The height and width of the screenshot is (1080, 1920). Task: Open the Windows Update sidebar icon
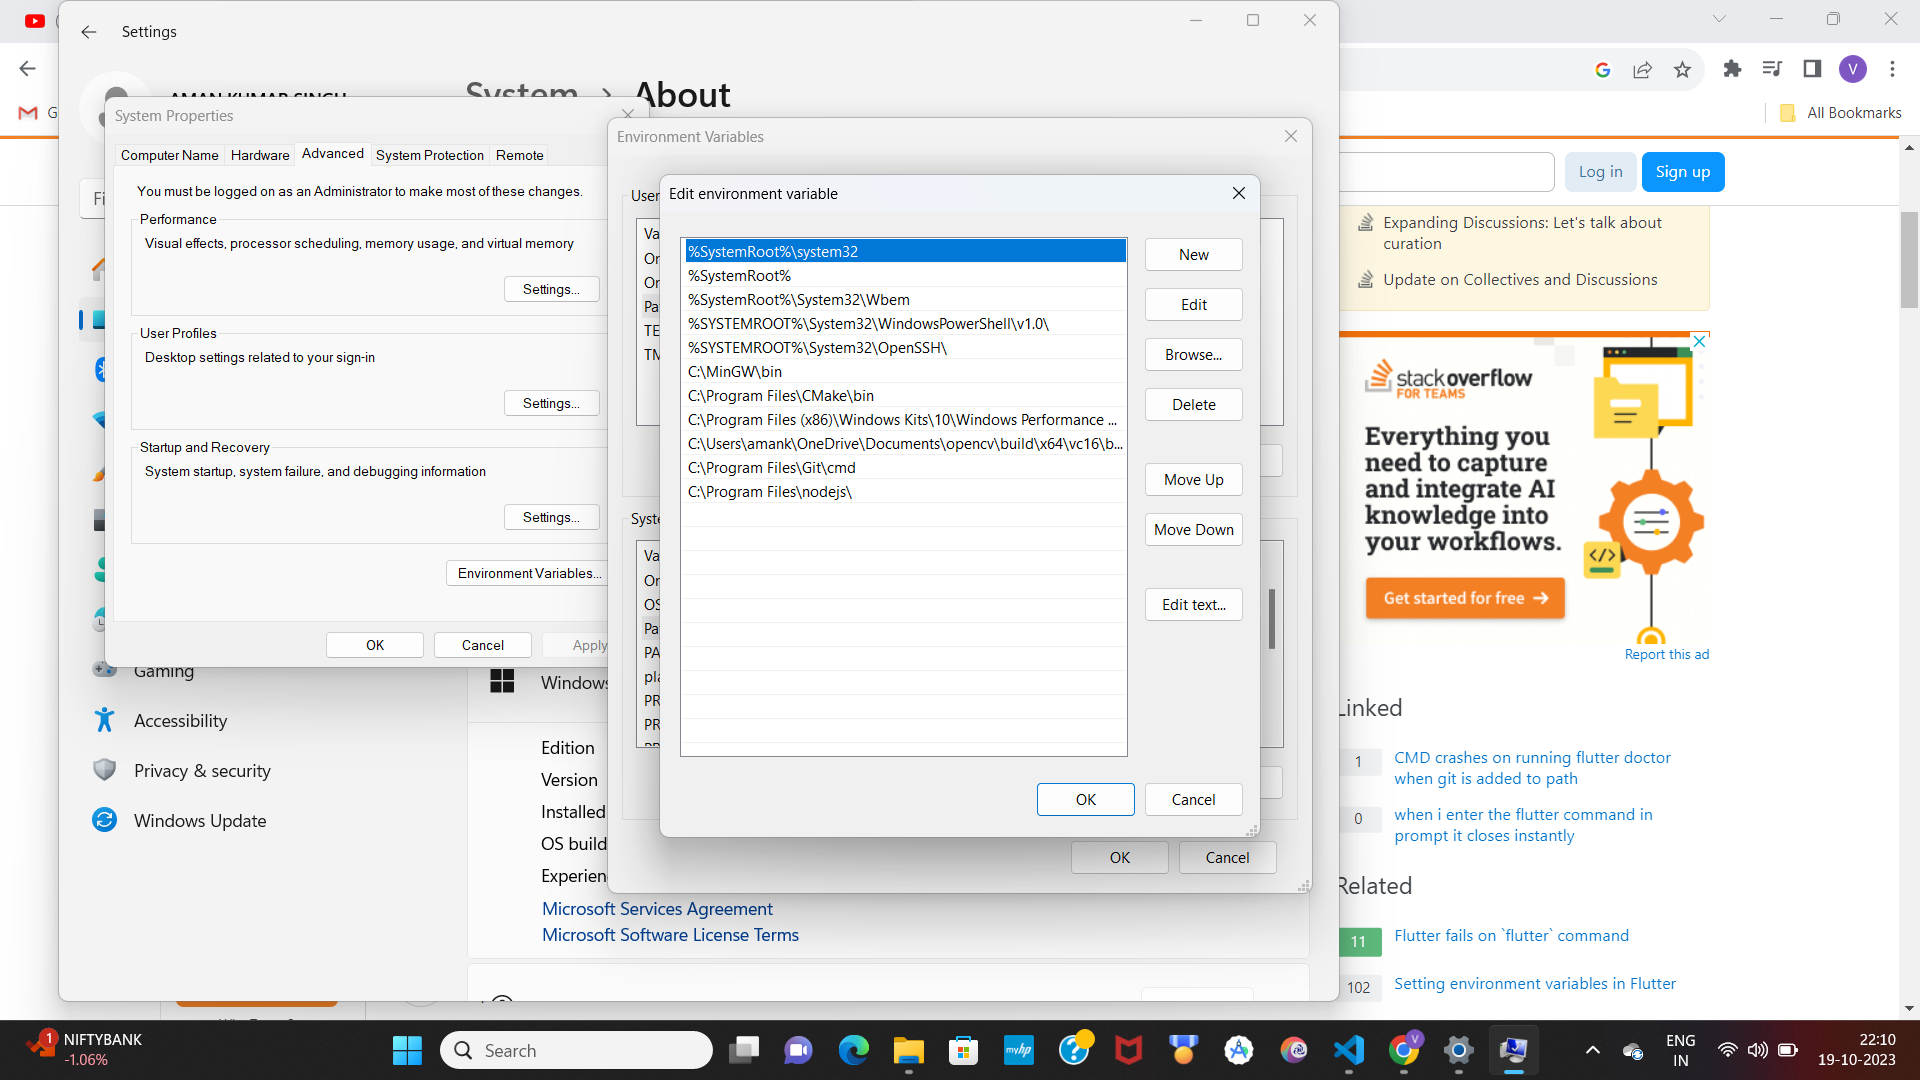point(104,820)
